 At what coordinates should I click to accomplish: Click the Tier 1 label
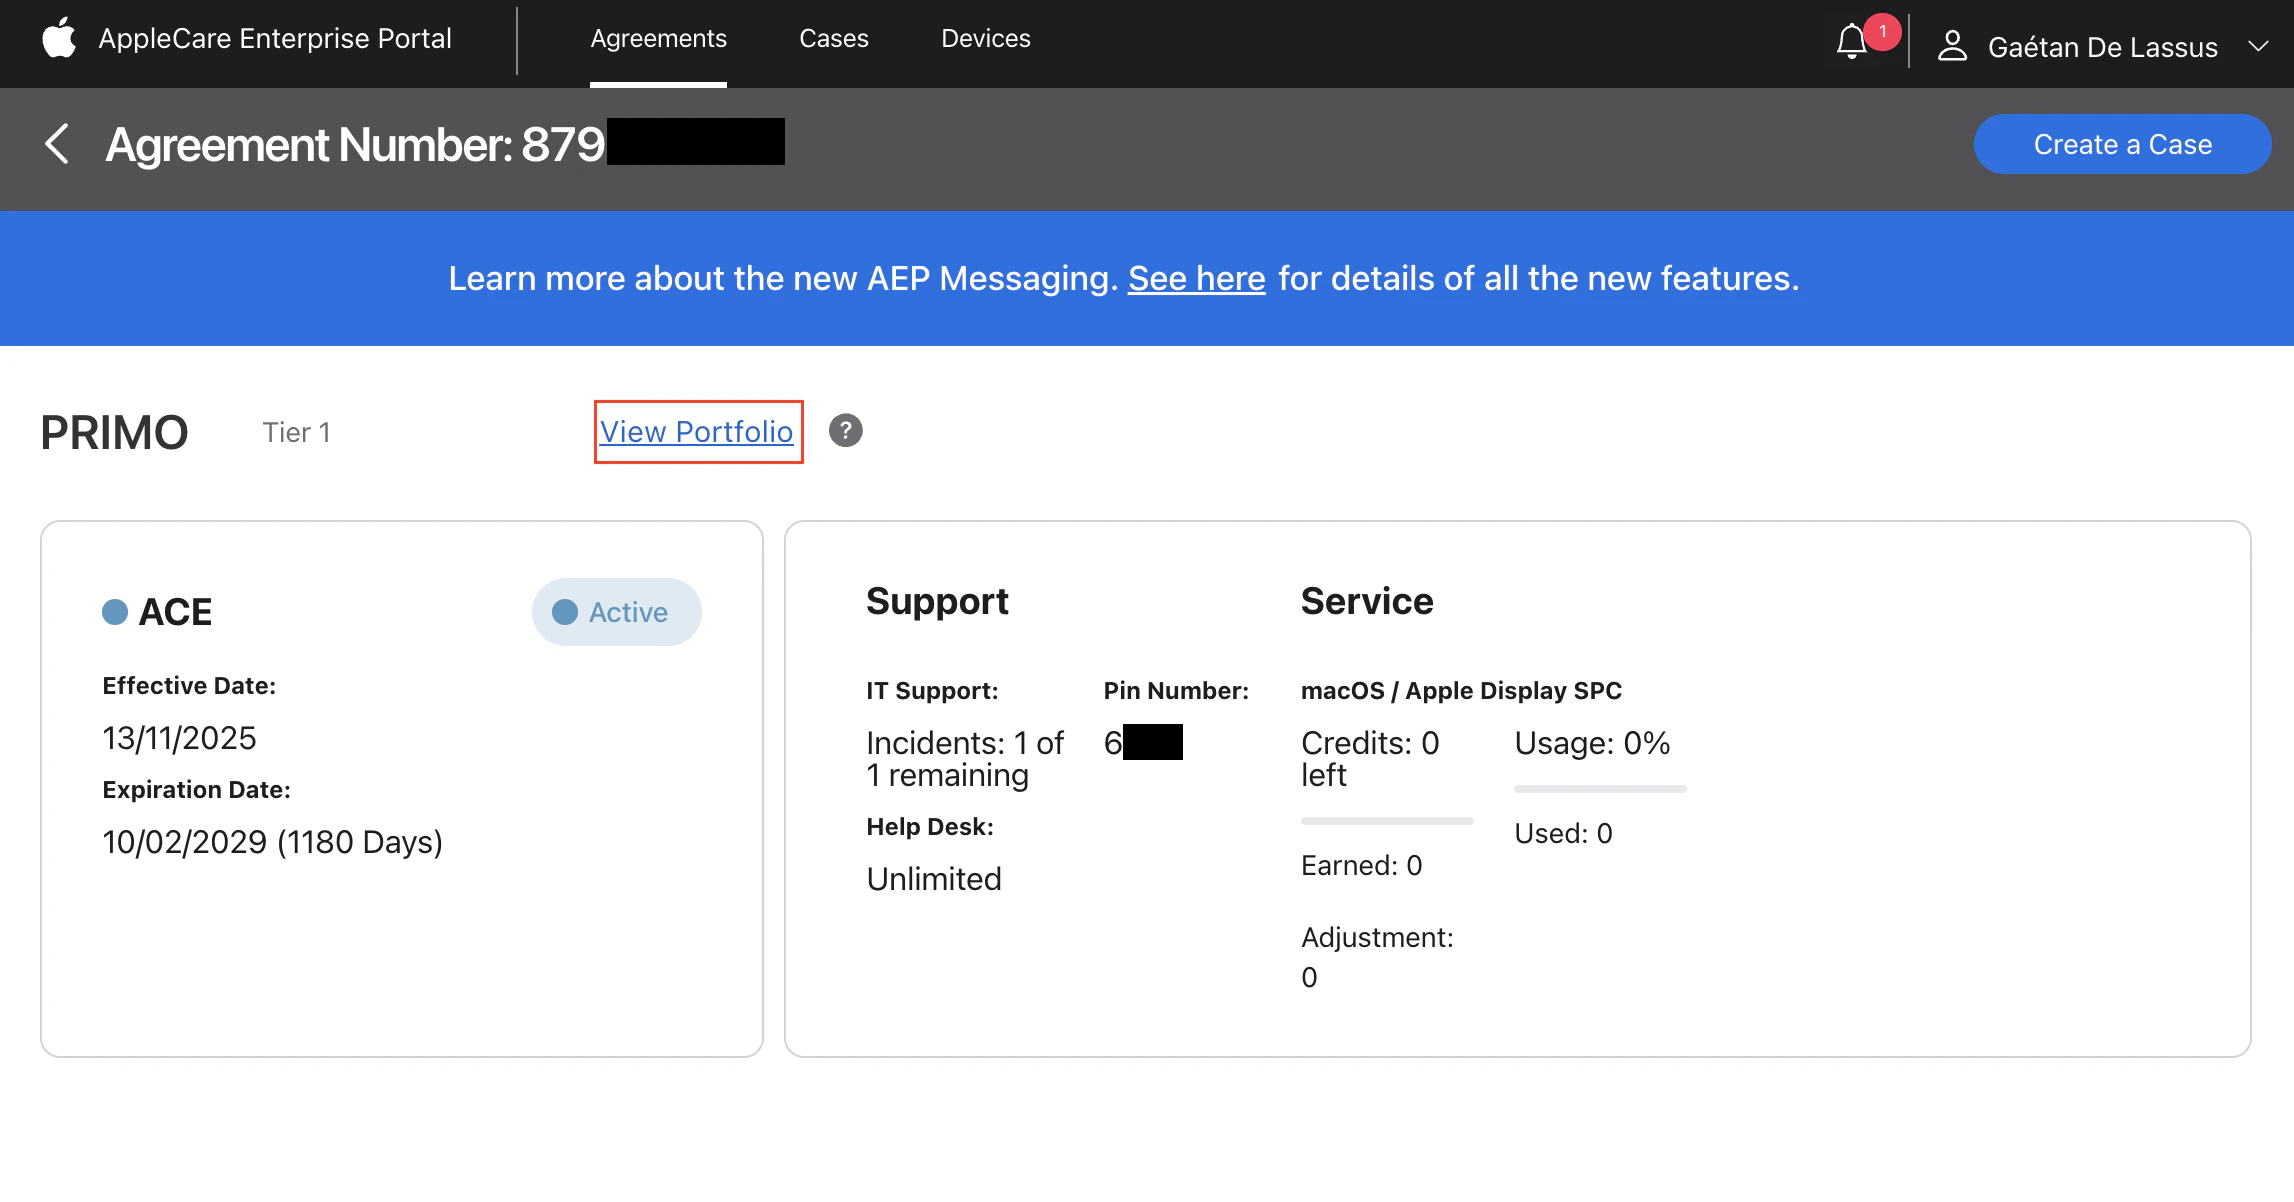point(296,432)
